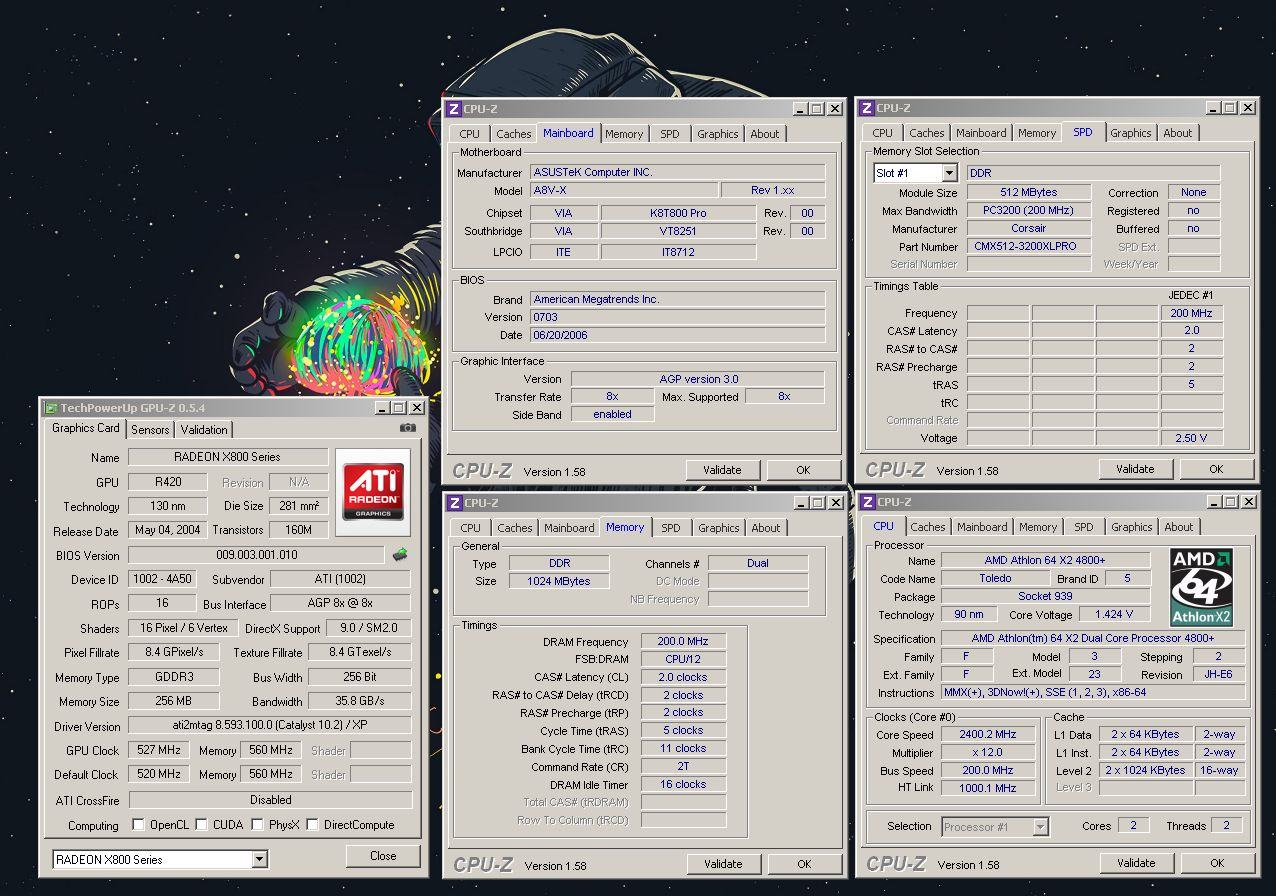Open About tab in the Mainboard window
Image resolution: width=1276 pixels, height=896 pixels.
[x=765, y=134]
